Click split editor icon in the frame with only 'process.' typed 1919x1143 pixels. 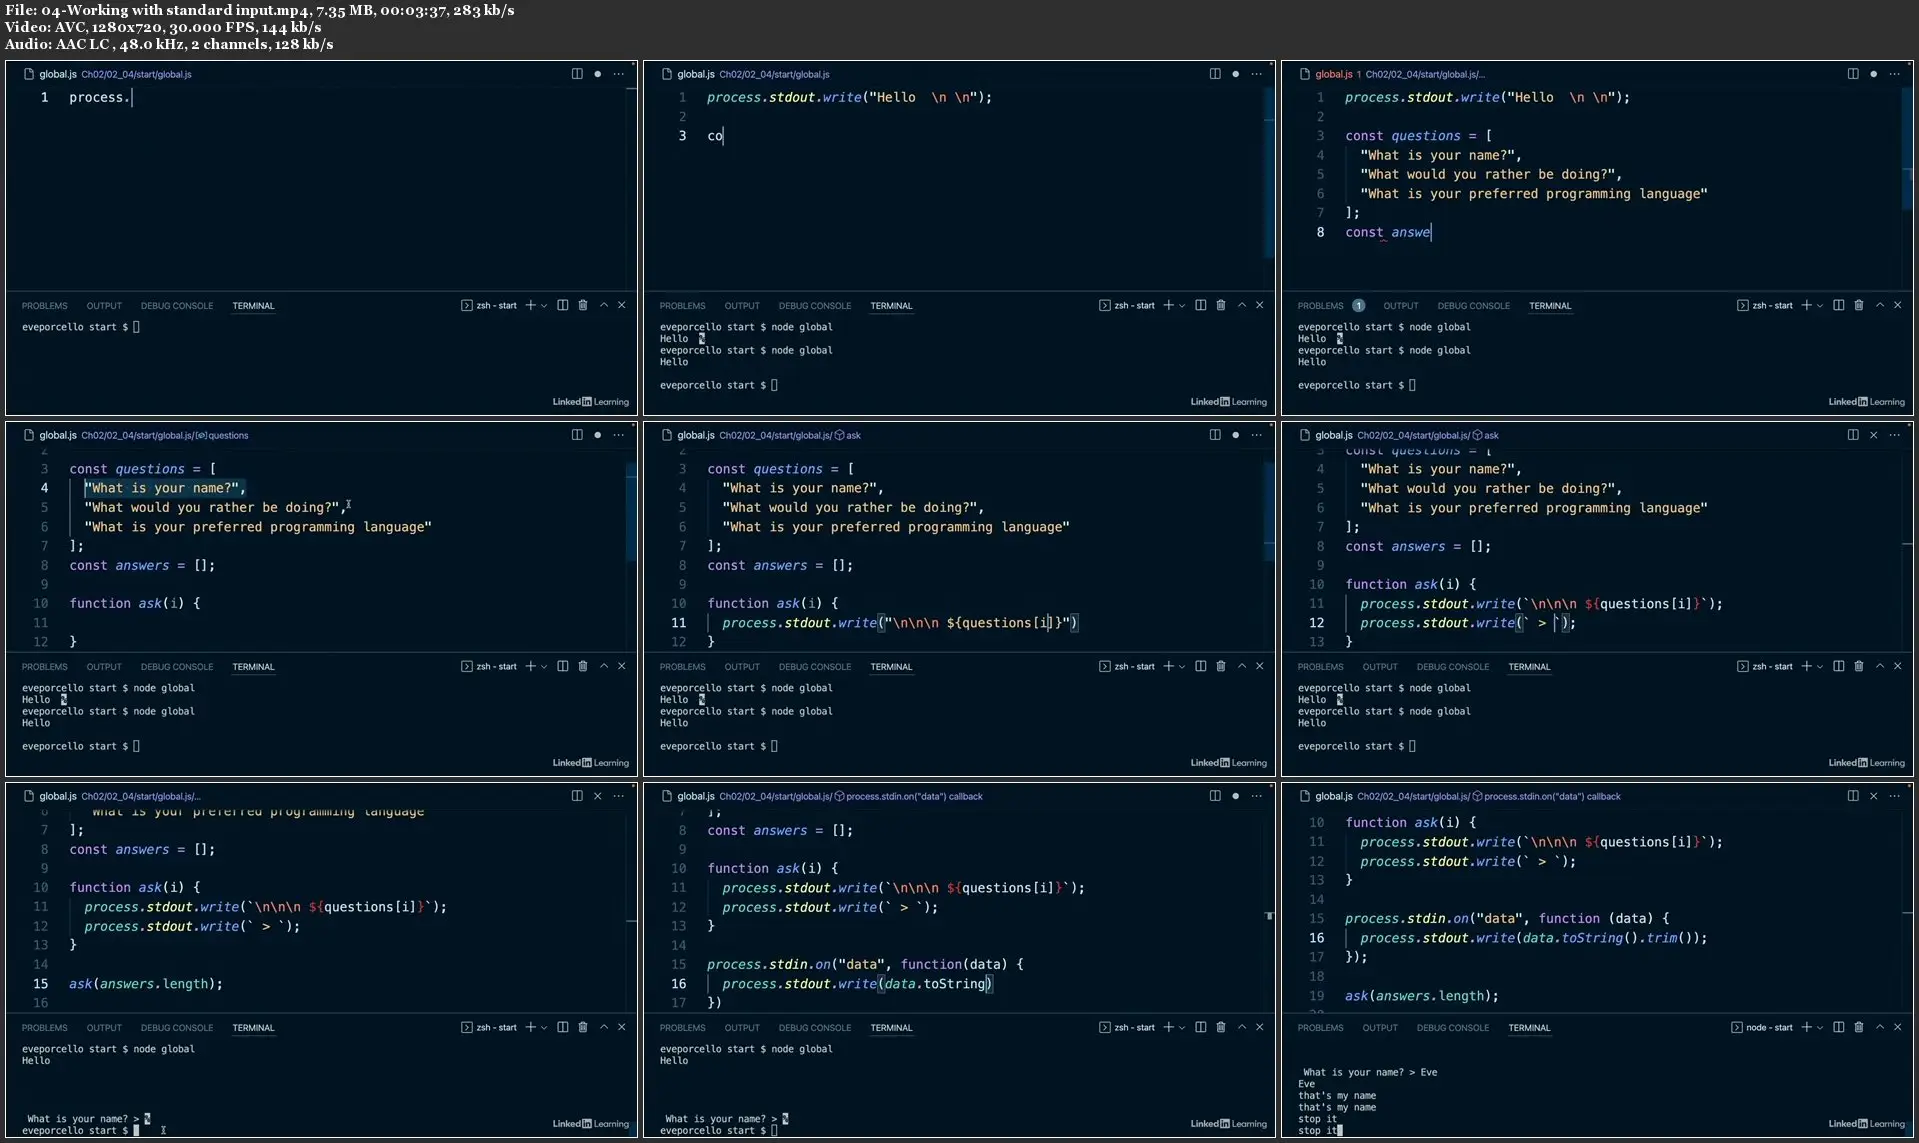click(x=577, y=74)
